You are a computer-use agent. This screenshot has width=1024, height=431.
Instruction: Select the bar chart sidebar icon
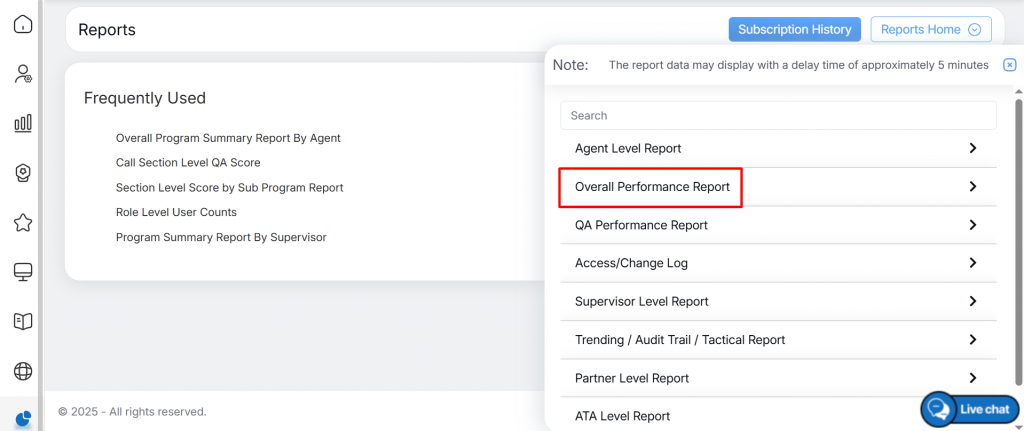tap(22, 123)
